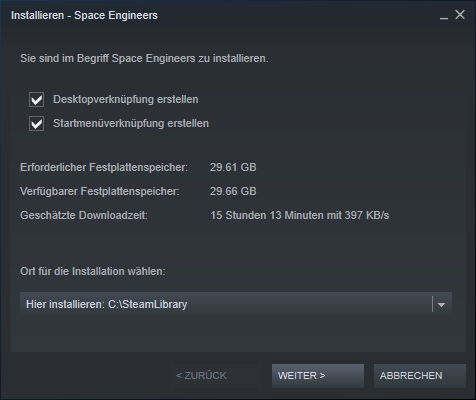
Task: Click the Ort für die Installation wählen label
Action: click(x=93, y=271)
